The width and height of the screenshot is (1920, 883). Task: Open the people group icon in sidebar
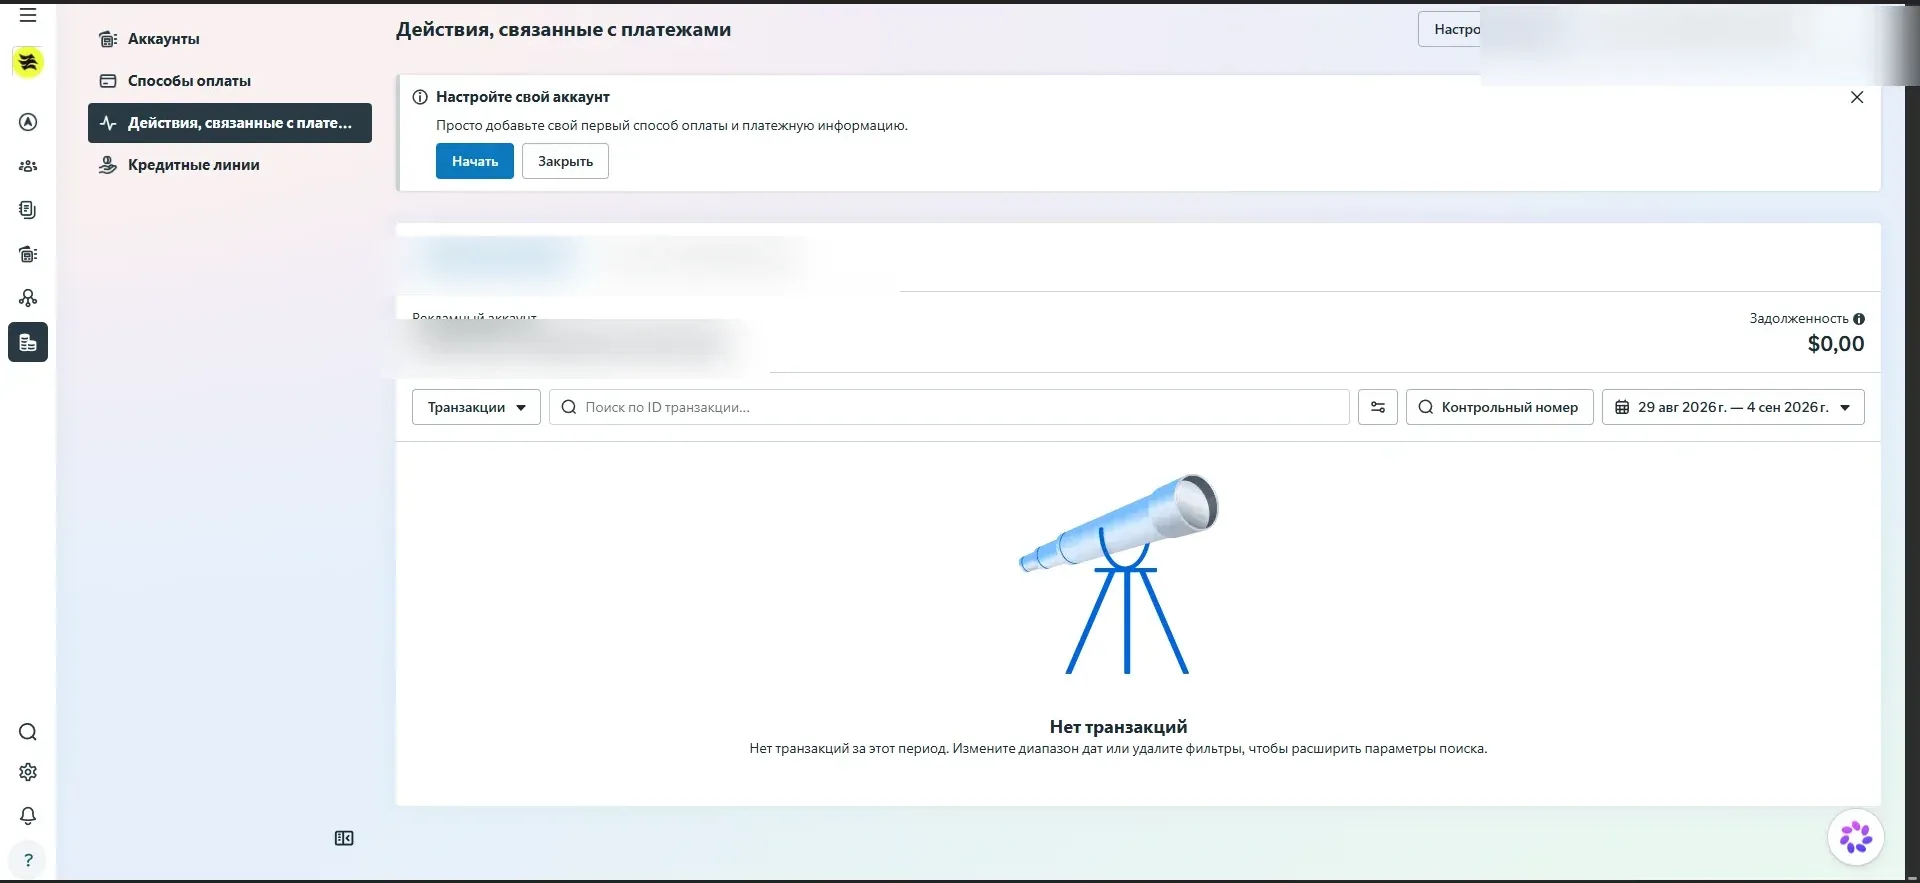(28, 166)
